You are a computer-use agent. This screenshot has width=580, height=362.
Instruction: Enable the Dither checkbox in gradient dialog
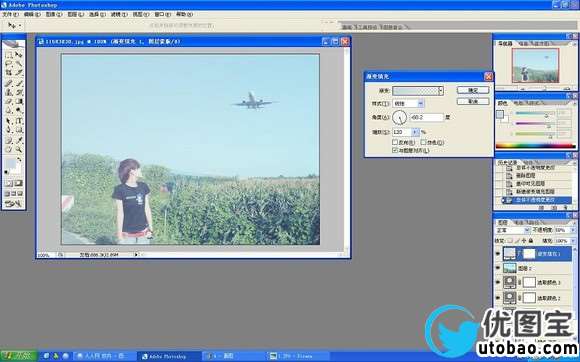424,142
